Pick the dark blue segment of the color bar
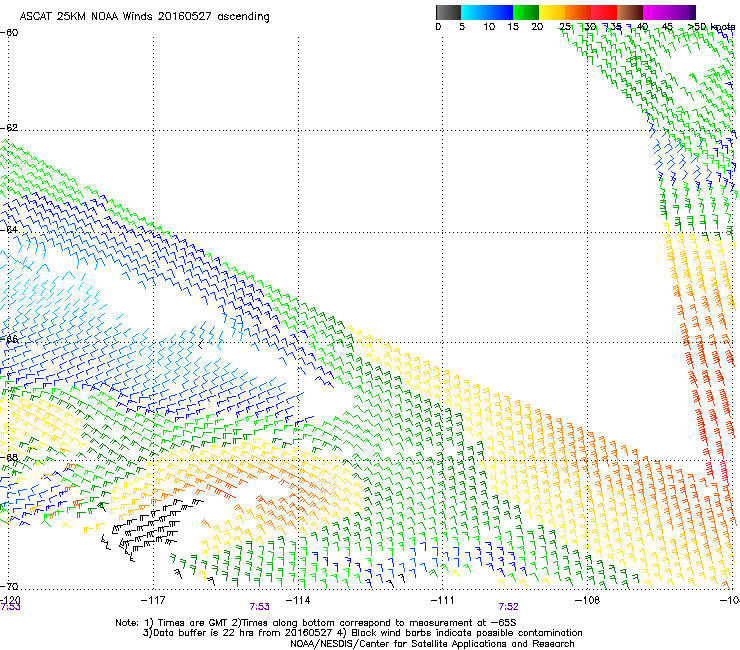This screenshot has height=650, width=740. coord(499,12)
